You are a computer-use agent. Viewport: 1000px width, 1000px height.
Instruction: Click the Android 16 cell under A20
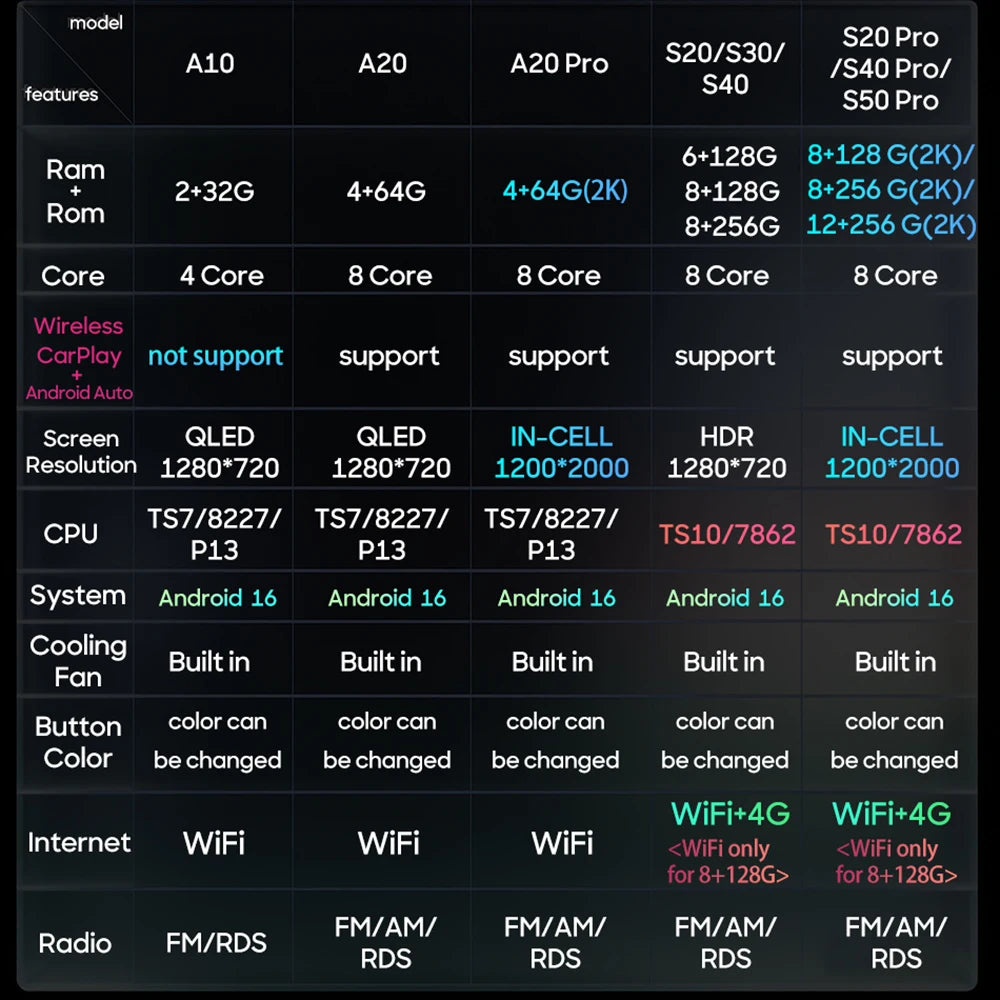(x=387, y=598)
